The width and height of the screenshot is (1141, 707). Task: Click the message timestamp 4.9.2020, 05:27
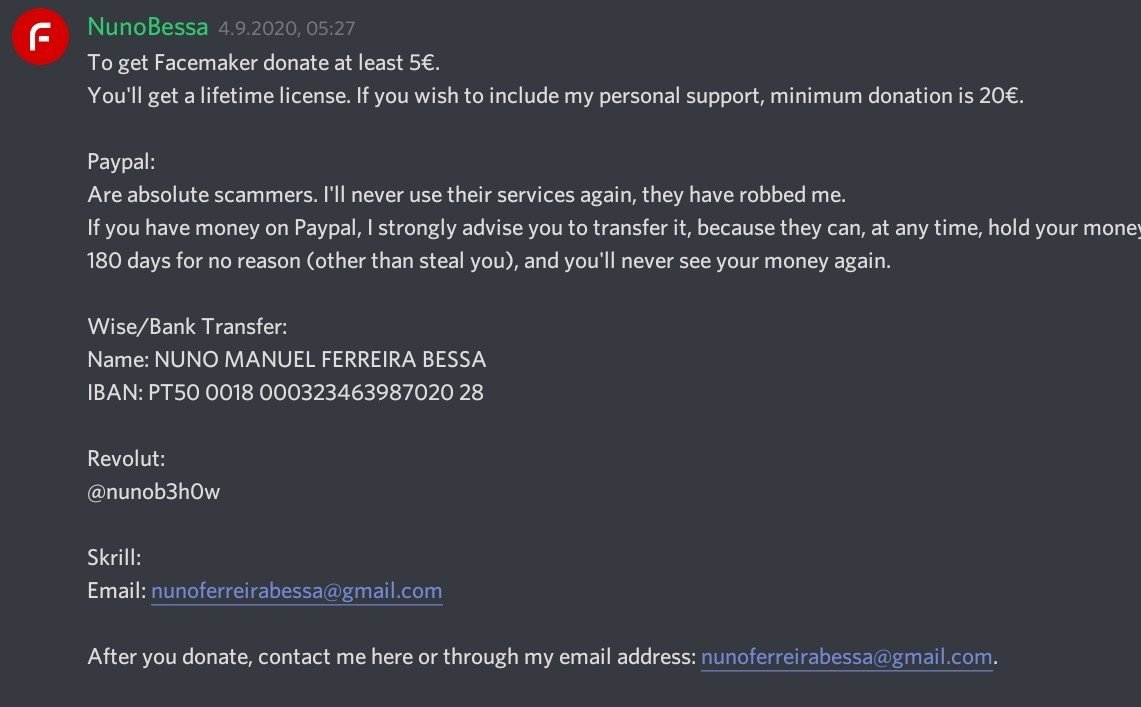click(x=287, y=28)
